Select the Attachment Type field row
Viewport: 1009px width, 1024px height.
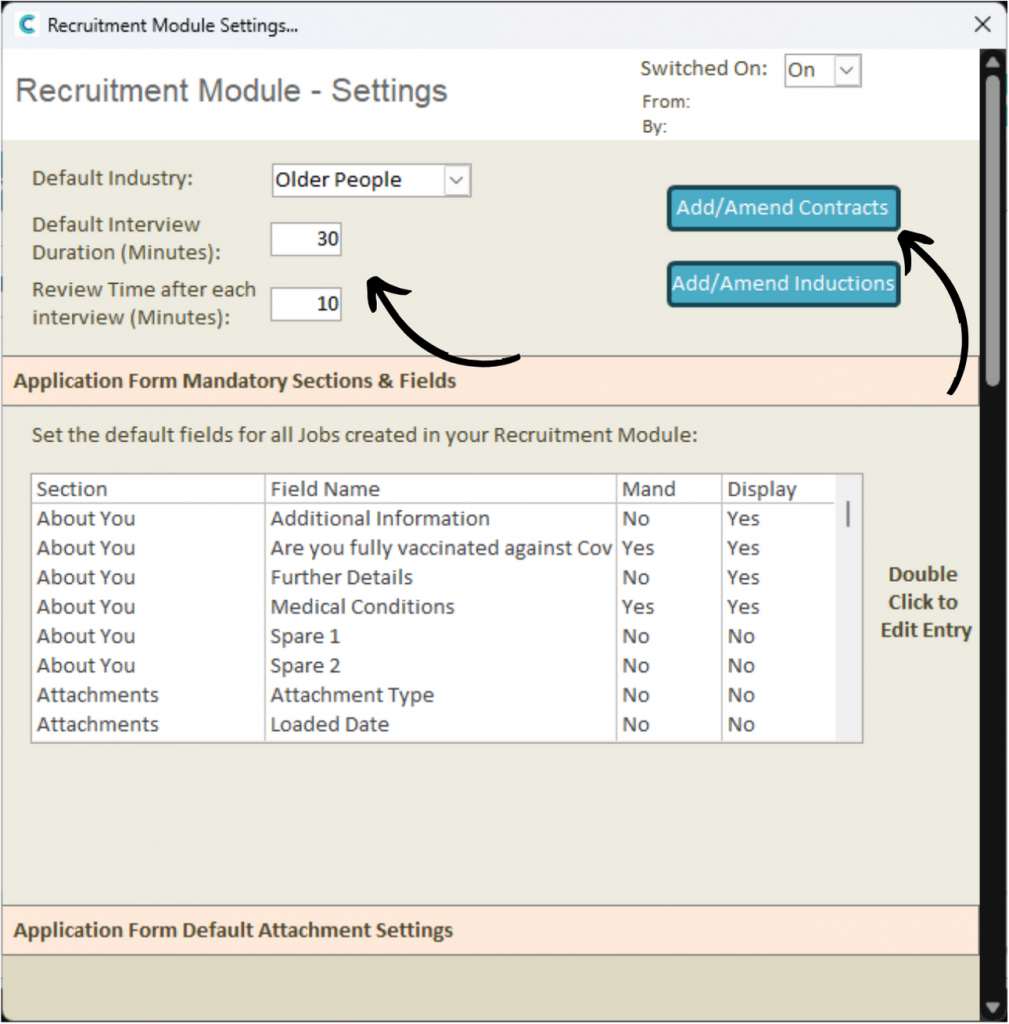[434, 695]
